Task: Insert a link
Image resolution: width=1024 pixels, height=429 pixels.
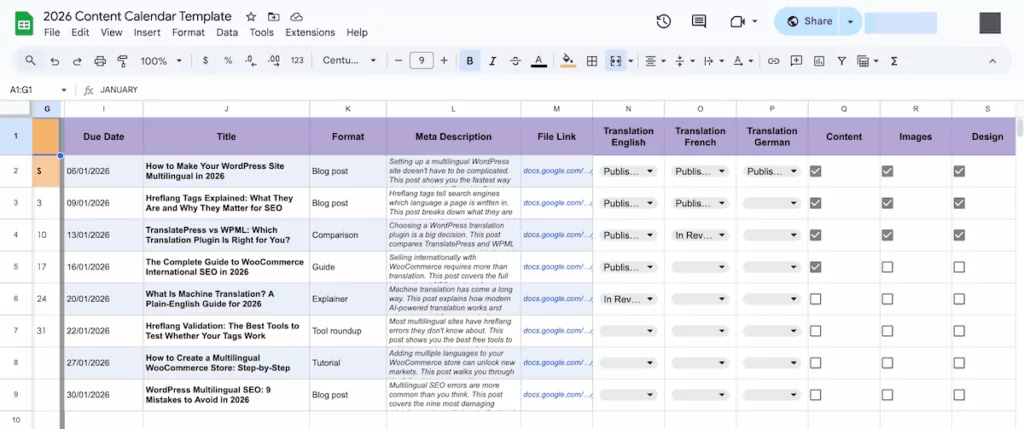Action: pos(773,61)
